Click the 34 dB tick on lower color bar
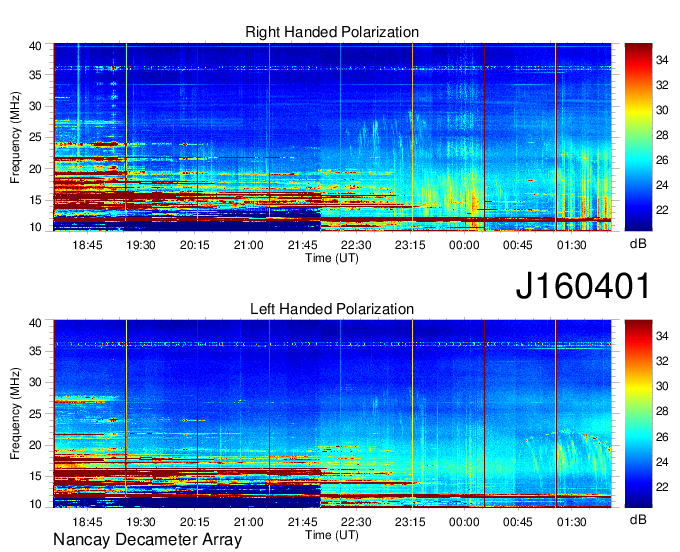Screen dimensions: 680x552 (662, 336)
